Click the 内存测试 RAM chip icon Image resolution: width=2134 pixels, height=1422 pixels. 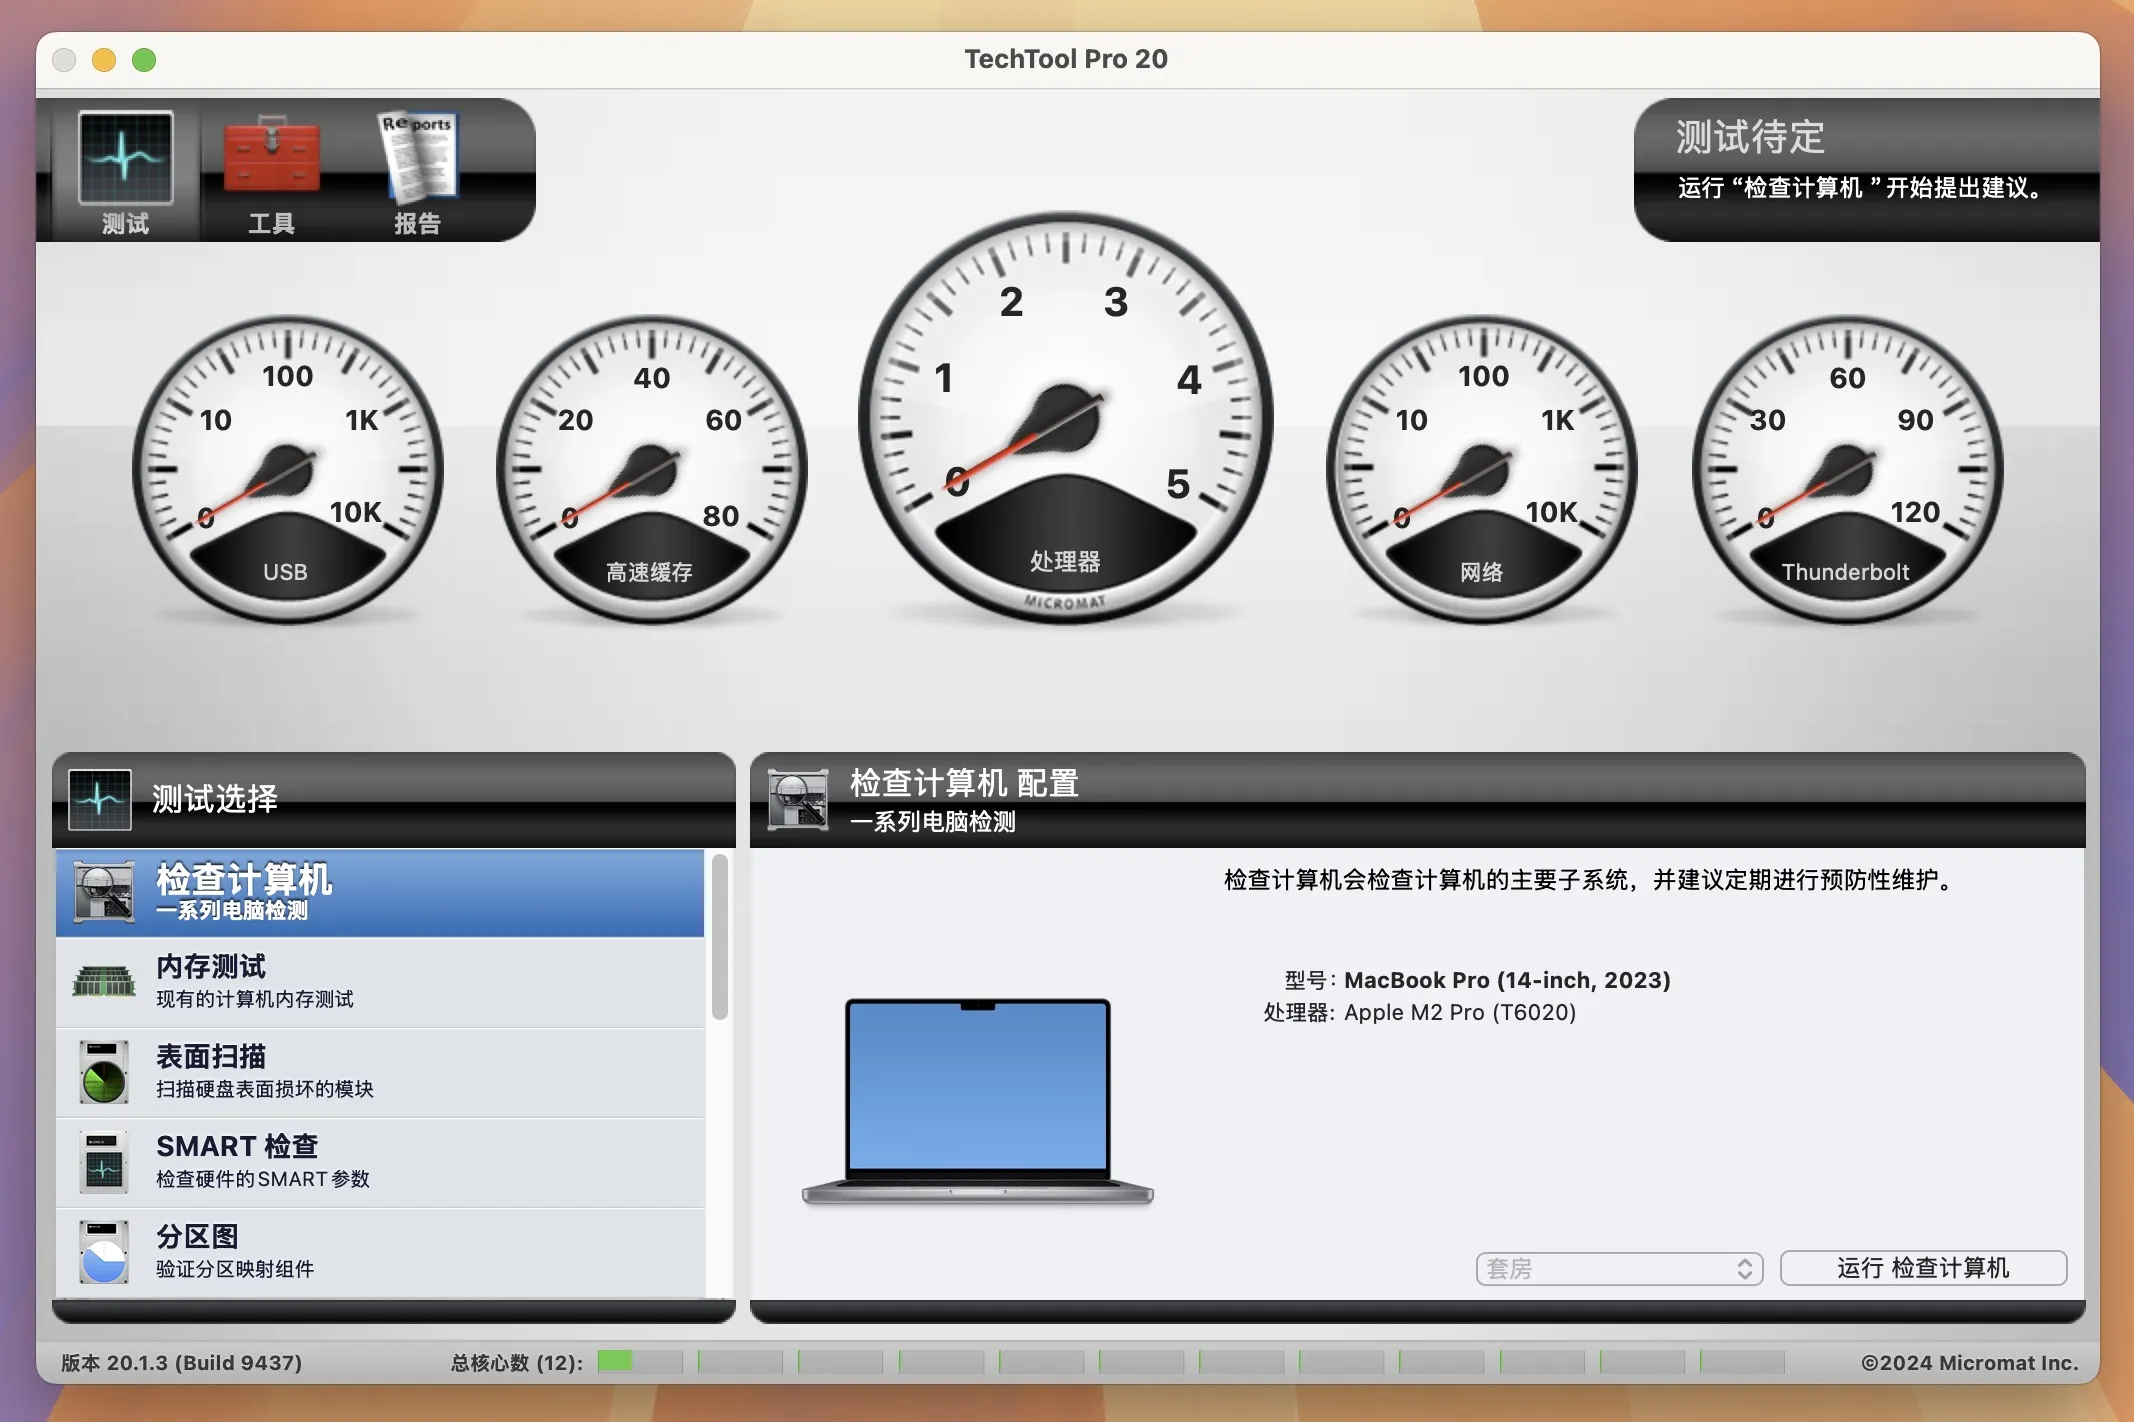coord(103,981)
